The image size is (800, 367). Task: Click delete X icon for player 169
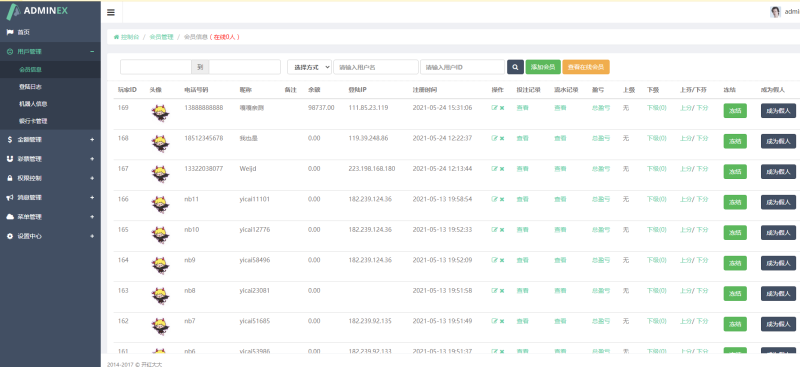pos(502,108)
